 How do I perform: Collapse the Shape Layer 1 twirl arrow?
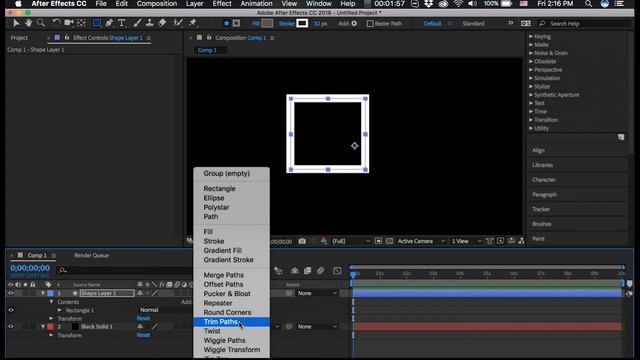click(43, 293)
